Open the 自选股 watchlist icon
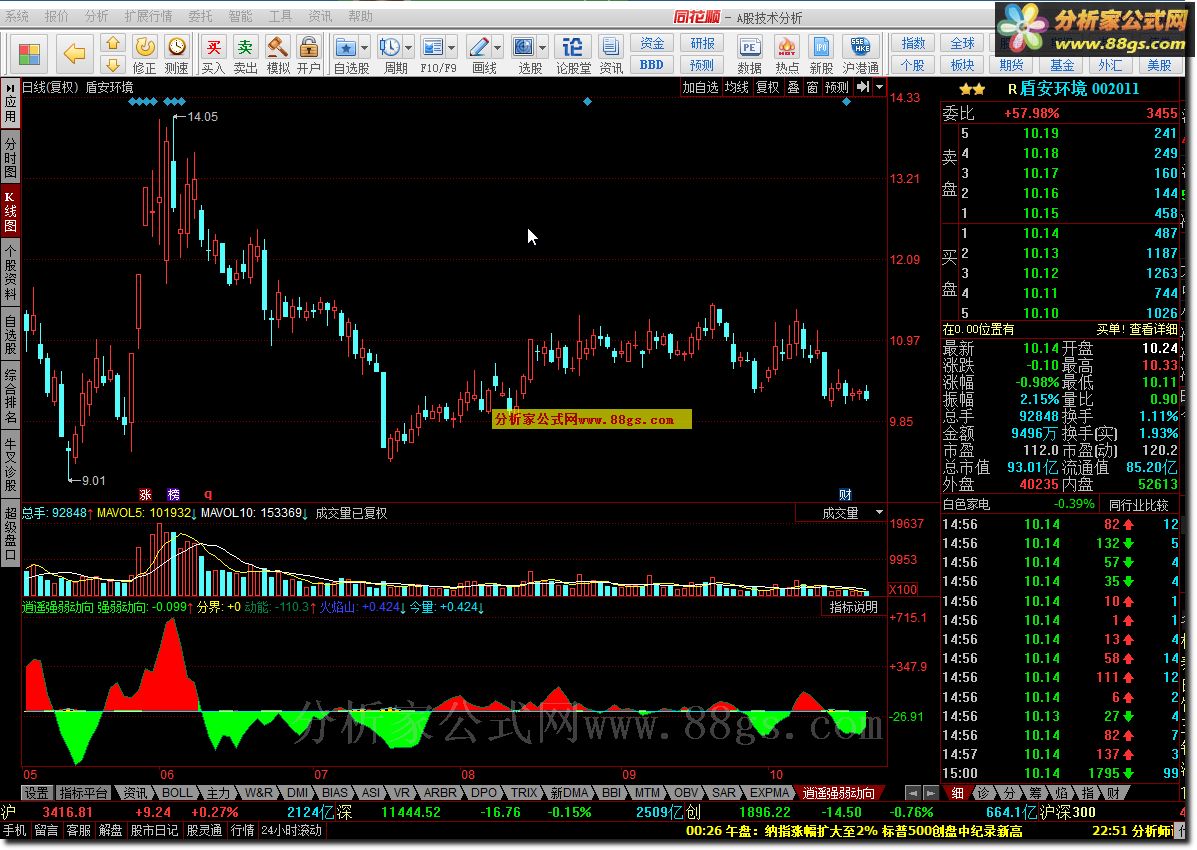The height and width of the screenshot is (850, 1197). [346, 47]
